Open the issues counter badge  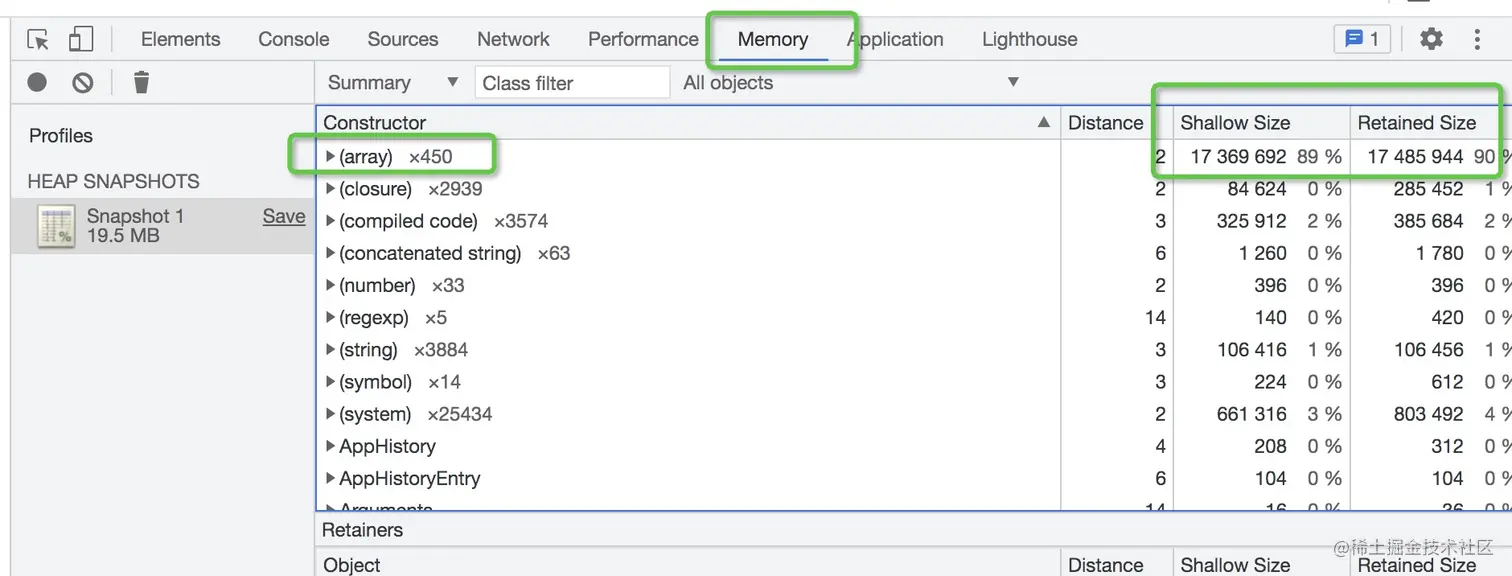tap(1362, 39)
